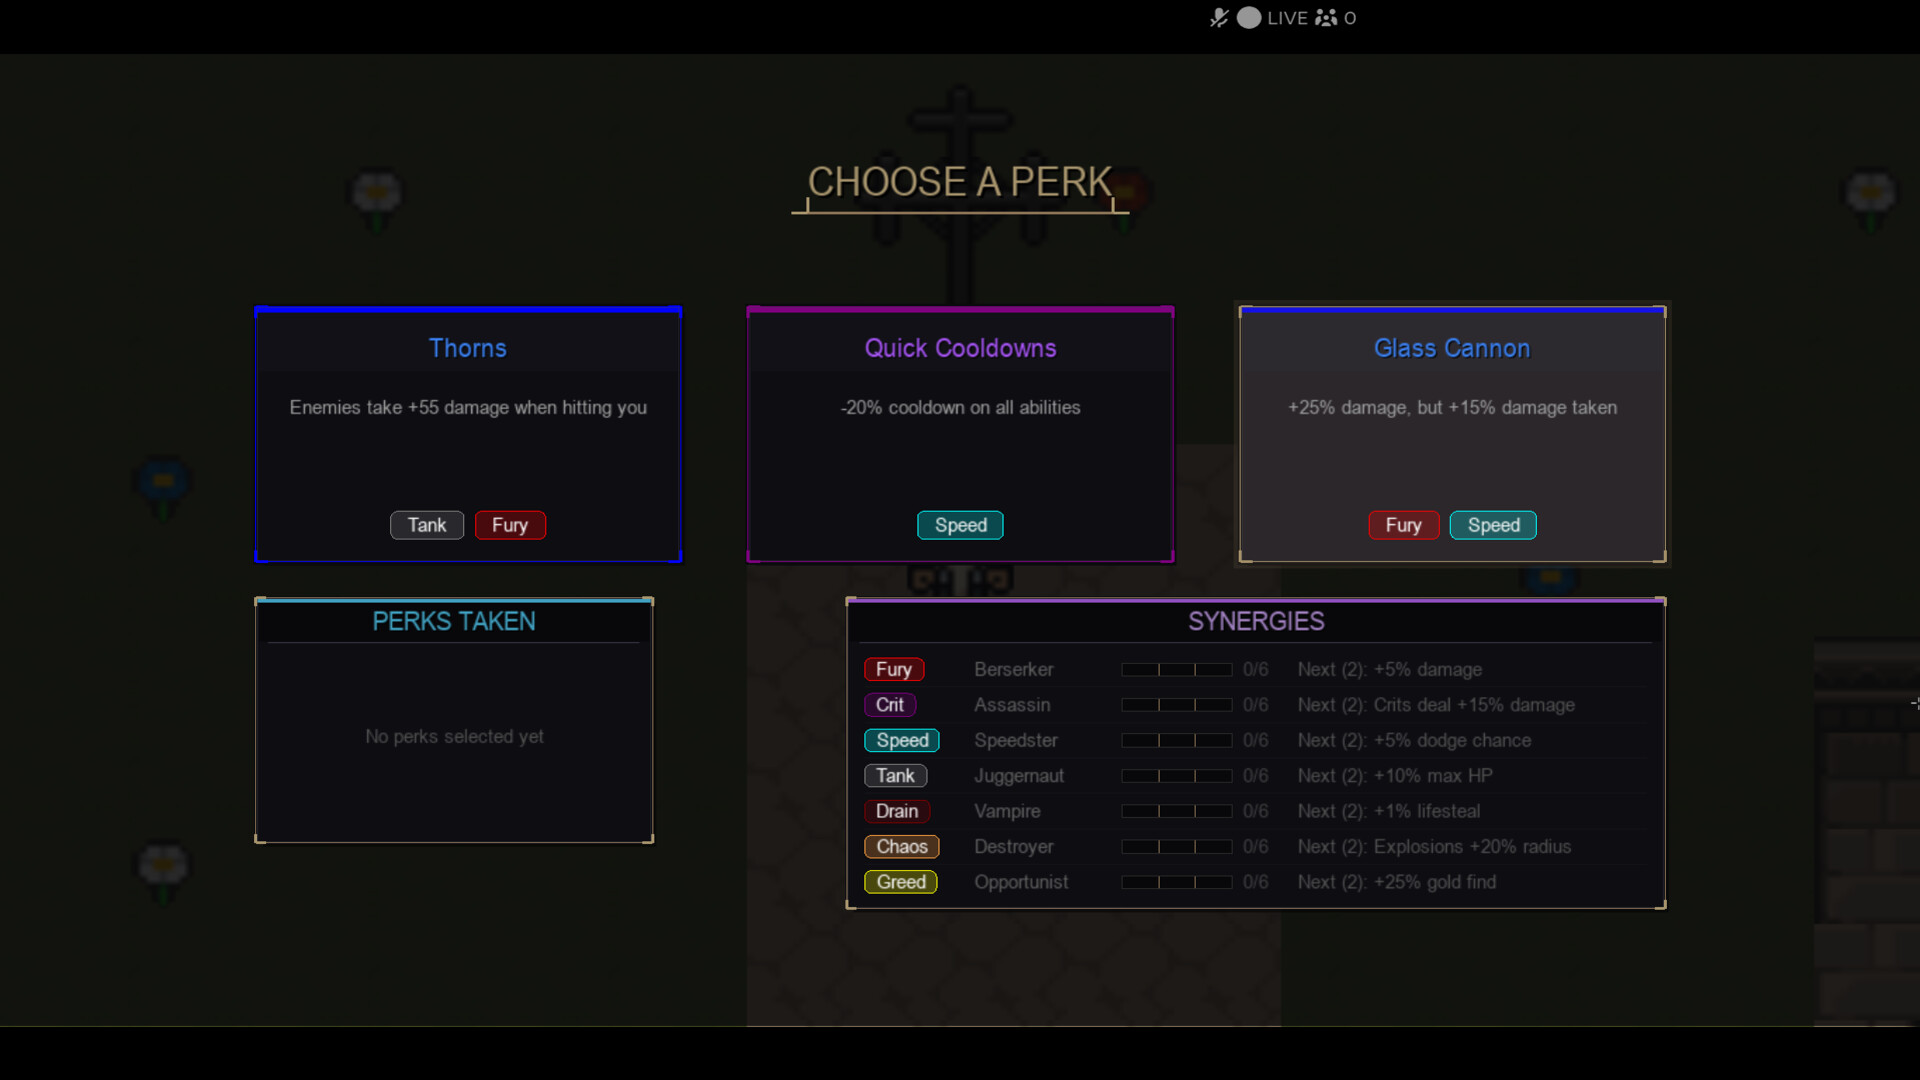Toggle the Fury tag on Glass Cannon
Image resolution: width=1920 pixels, height=1080 pixels.
pos(1403,525)
